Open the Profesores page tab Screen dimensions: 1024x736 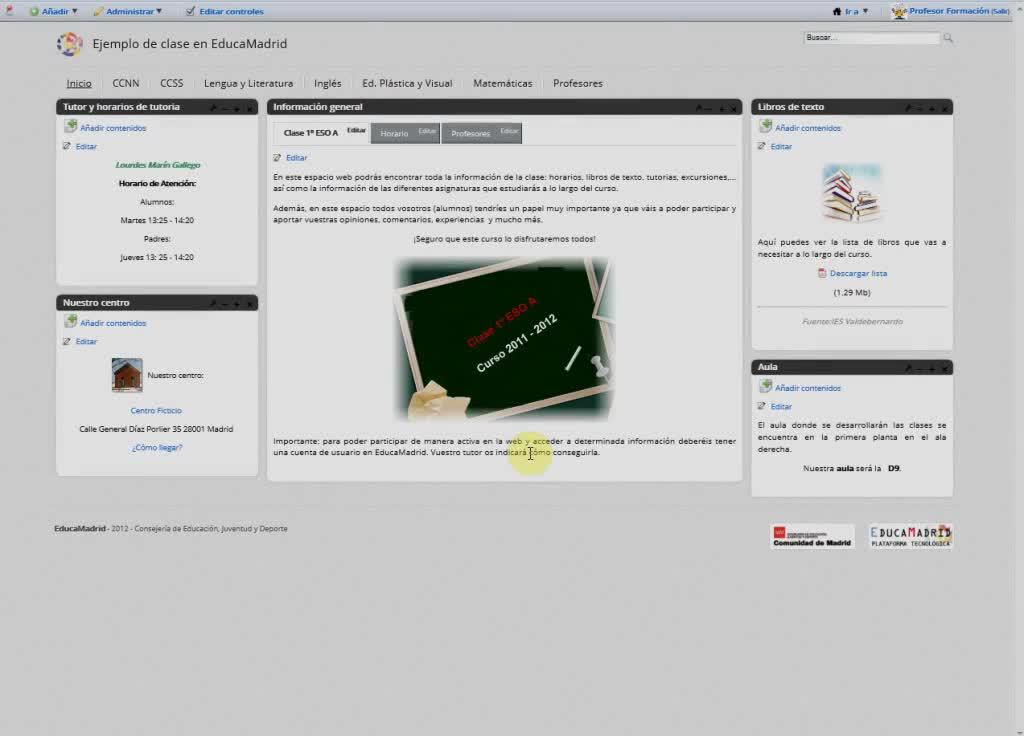[x=577, y=83]
